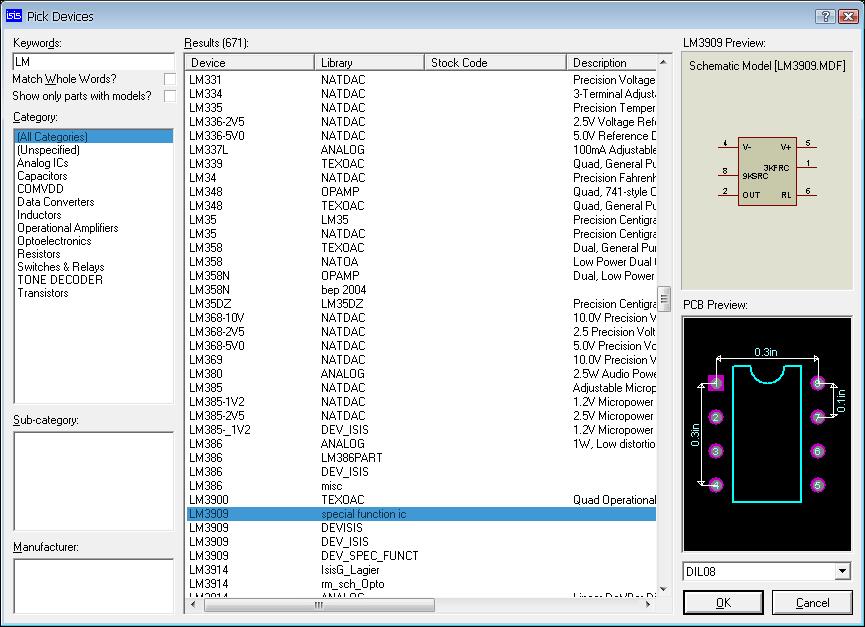
Task: Click the help question mark button
Action: 824,16
